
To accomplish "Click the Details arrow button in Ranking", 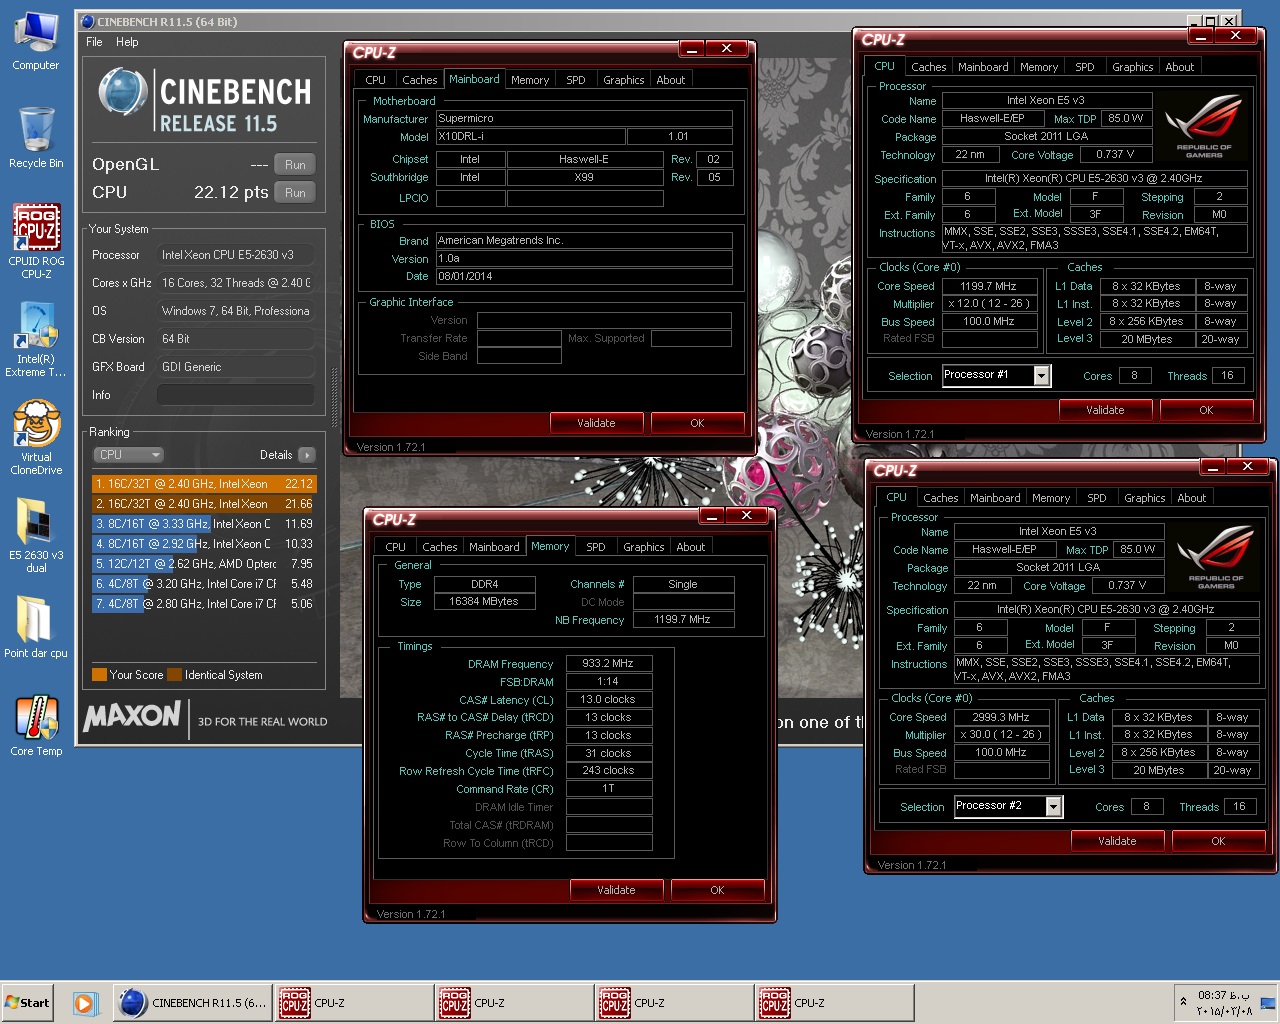I will coord(307,455).
